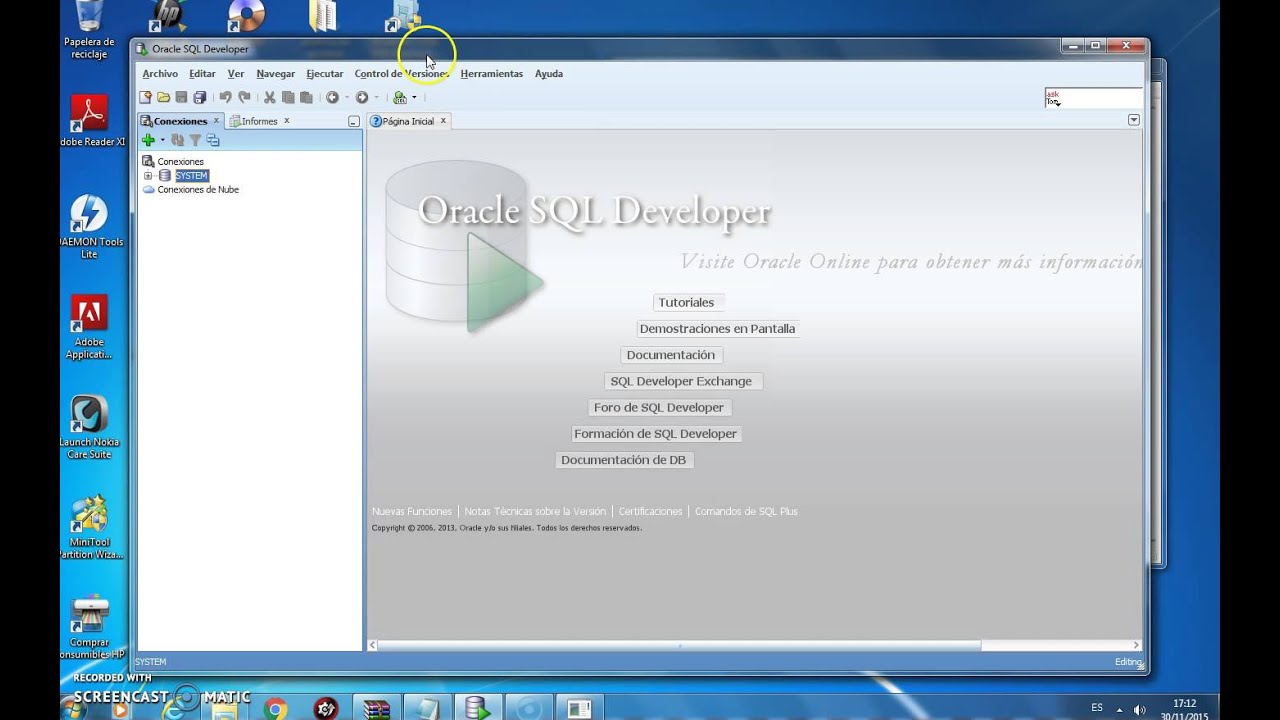
Task: Click the Conexiones de Nube cloud icon
Action: point(149,189)
